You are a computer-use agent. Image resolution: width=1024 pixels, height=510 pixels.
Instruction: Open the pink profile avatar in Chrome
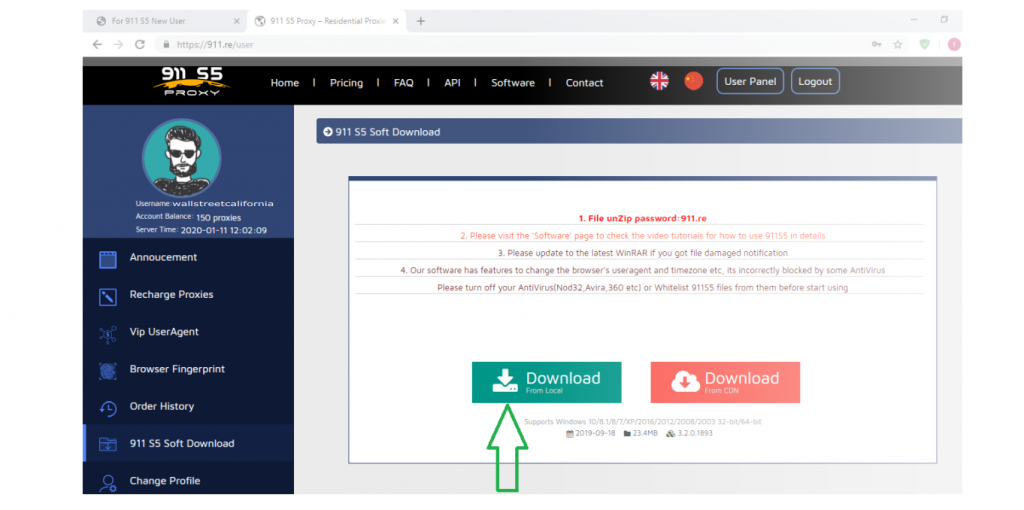point(954,44)
